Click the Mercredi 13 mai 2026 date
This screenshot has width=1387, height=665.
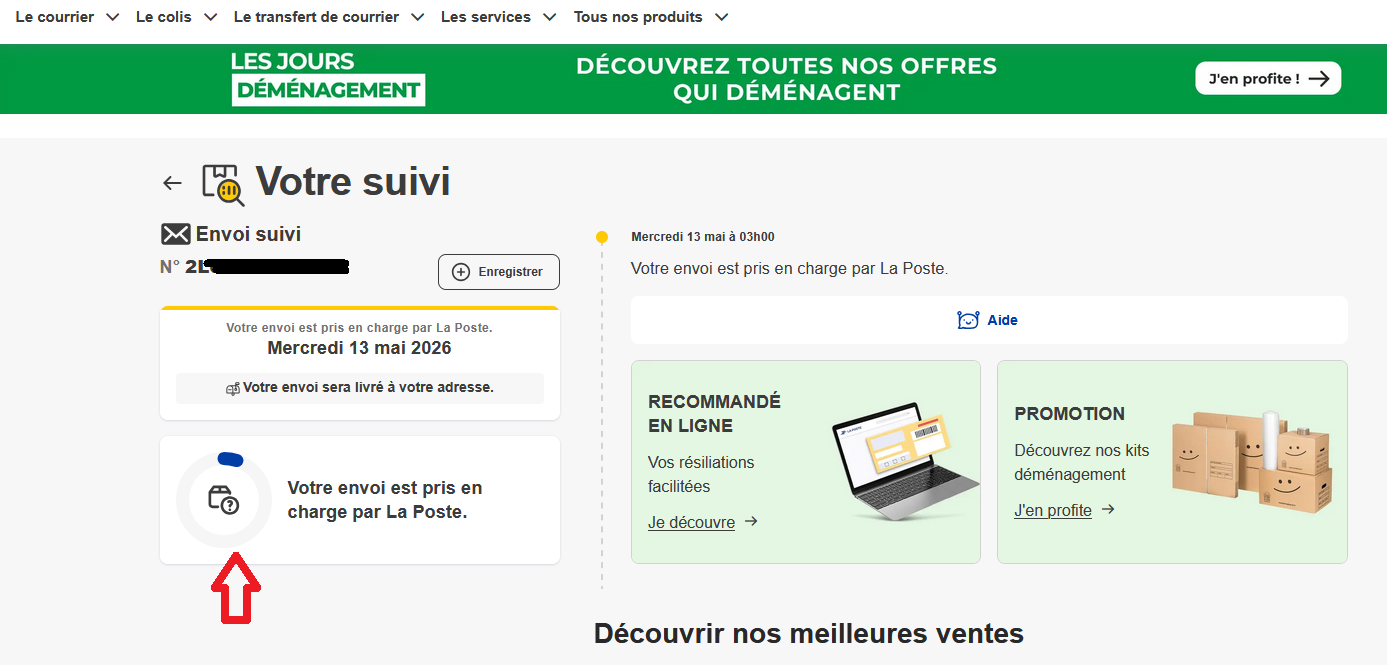359,348
